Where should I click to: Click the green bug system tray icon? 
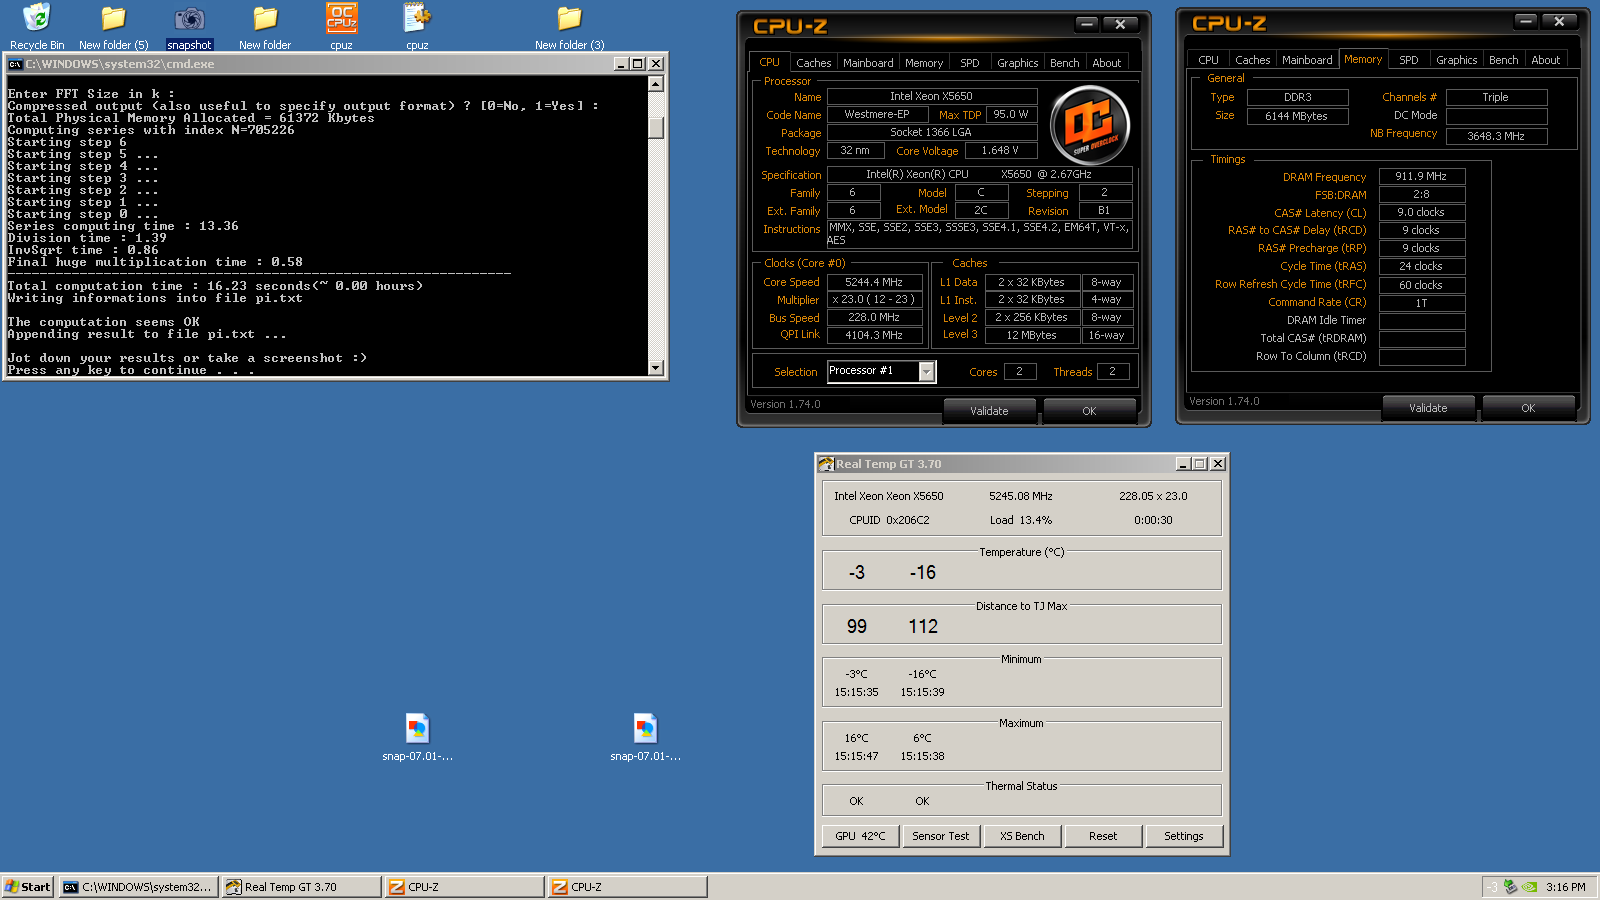(1511, 887)
